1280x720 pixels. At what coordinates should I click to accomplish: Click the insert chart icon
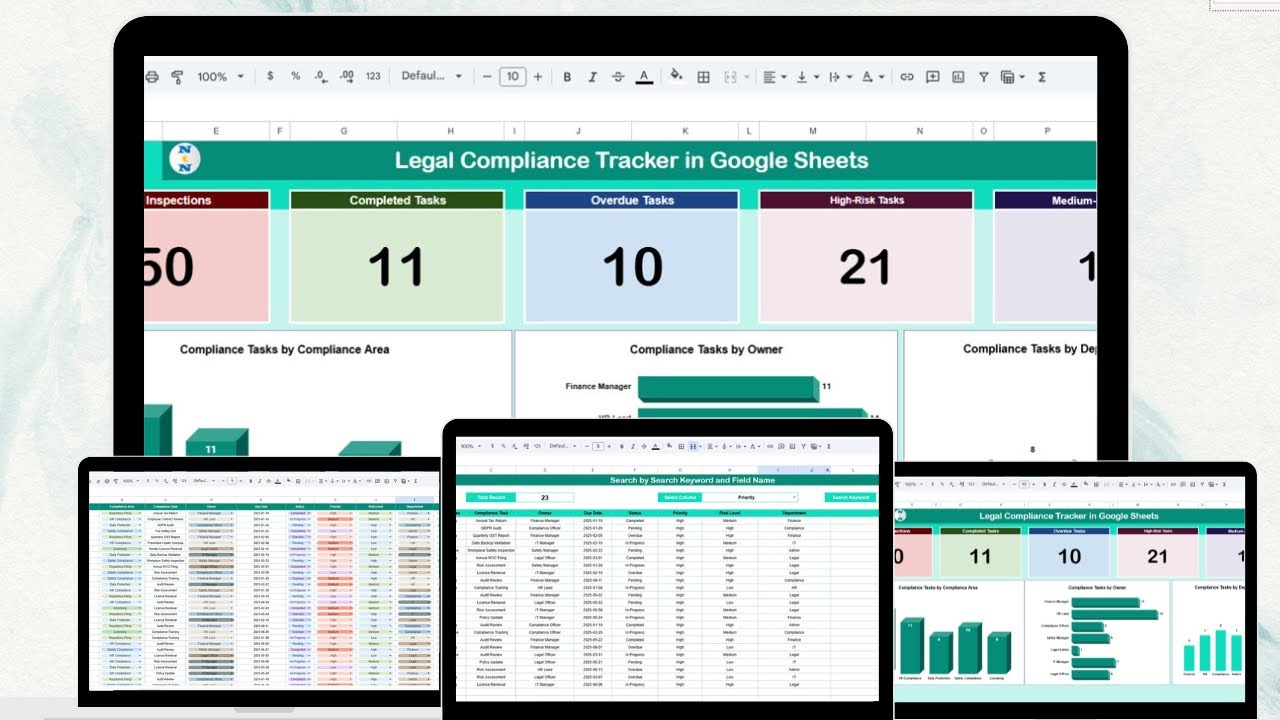pyautogui.click(x=958, y=76)
